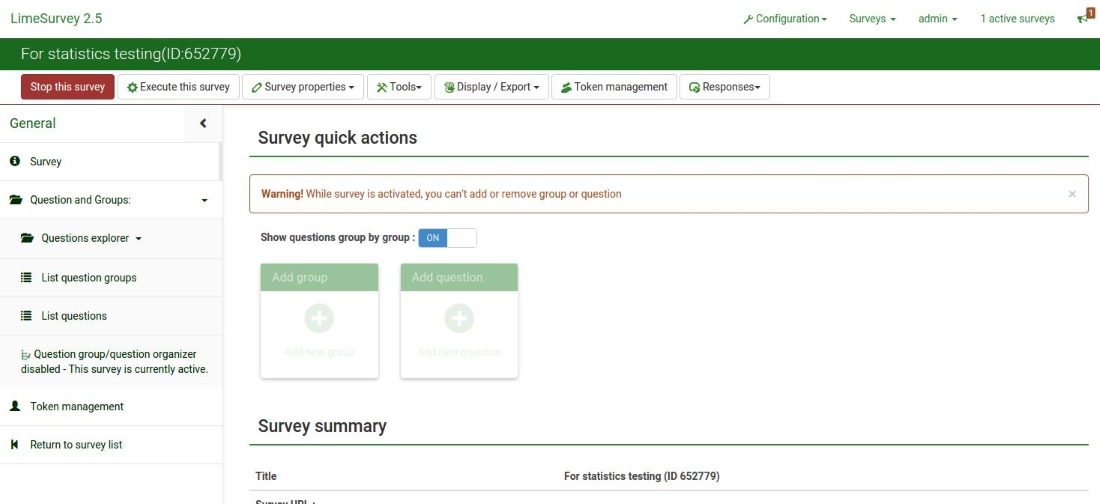Dismiss the warning alert with the X
This screenshot has width=1100, height=504.
1072,194
